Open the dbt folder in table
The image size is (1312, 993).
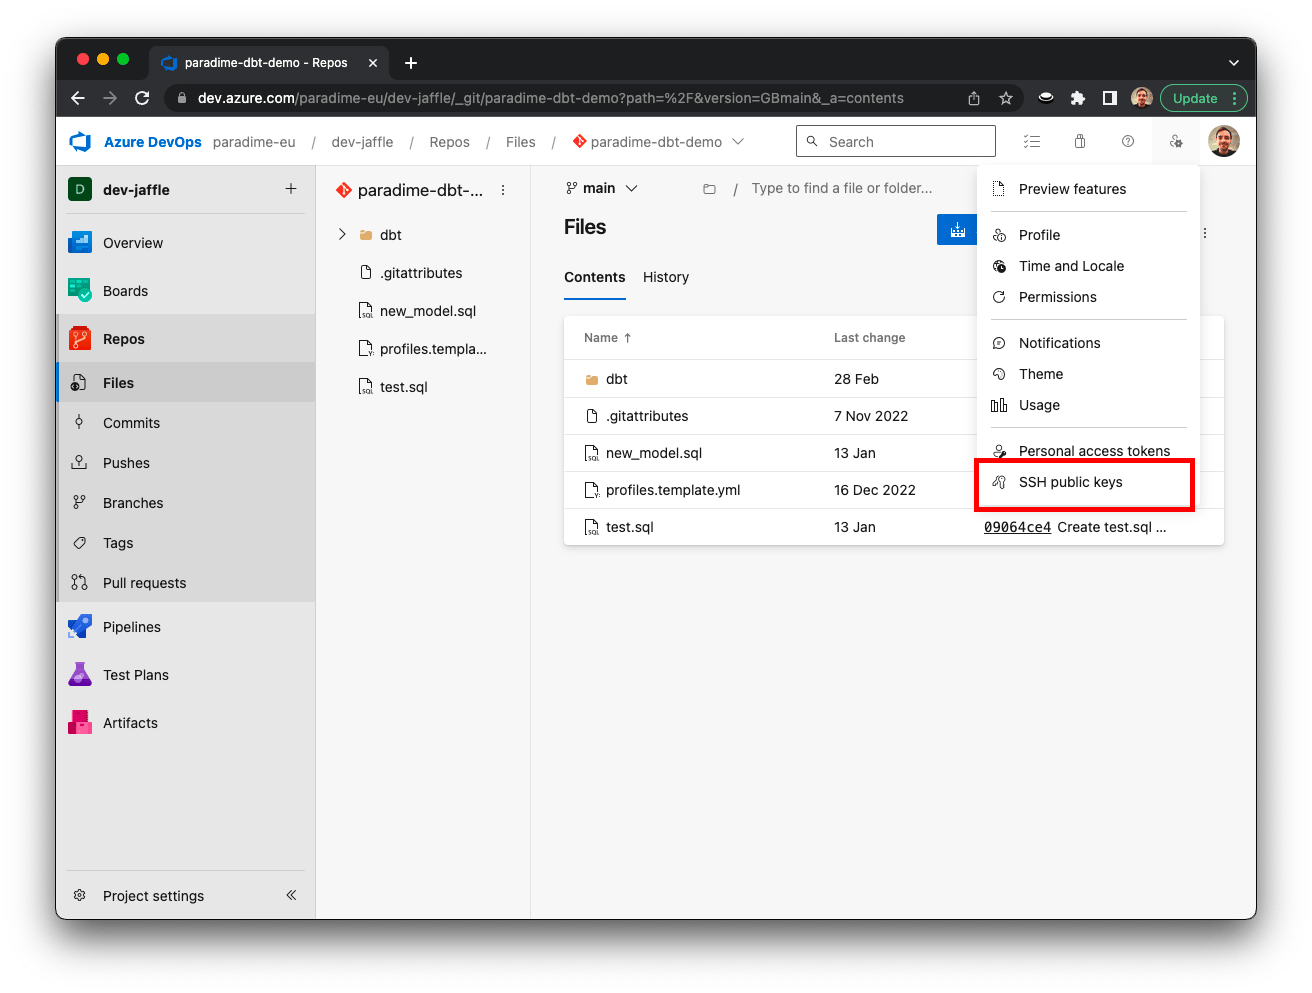(x=617, y=379)
